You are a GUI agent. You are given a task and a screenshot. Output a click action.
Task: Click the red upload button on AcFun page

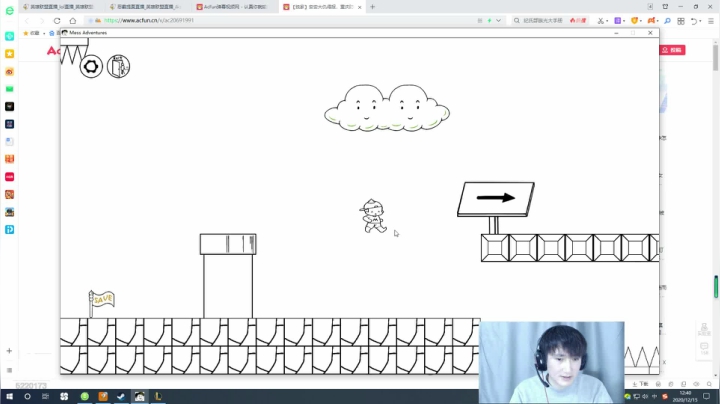pyautogui.click(x=673, y=50)
